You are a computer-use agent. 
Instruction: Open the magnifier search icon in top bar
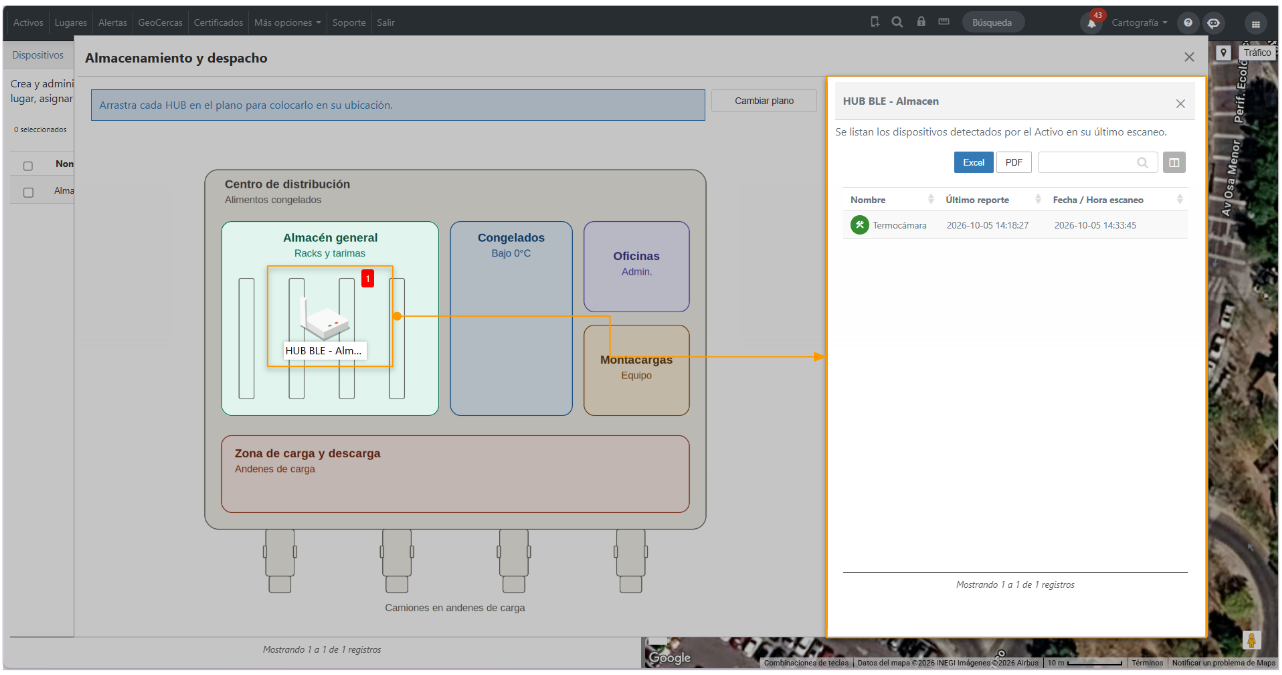click(897, 22)
